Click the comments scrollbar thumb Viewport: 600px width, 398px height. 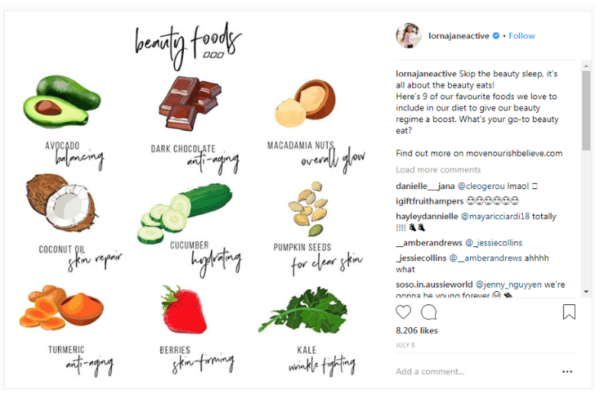(x=586, y=111)
